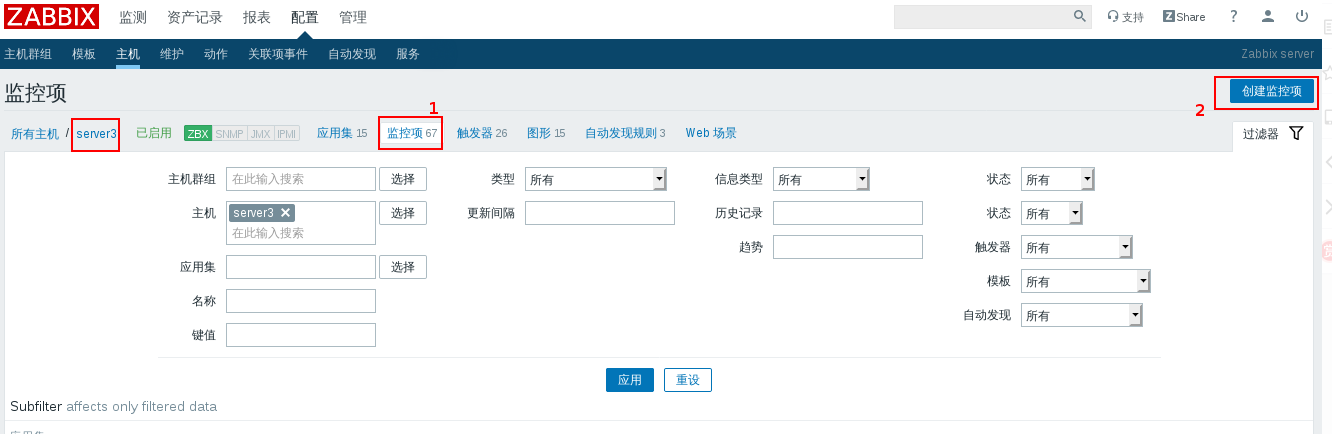
Task: Focus the 更新间隔 input field
Action: point(600,213)
